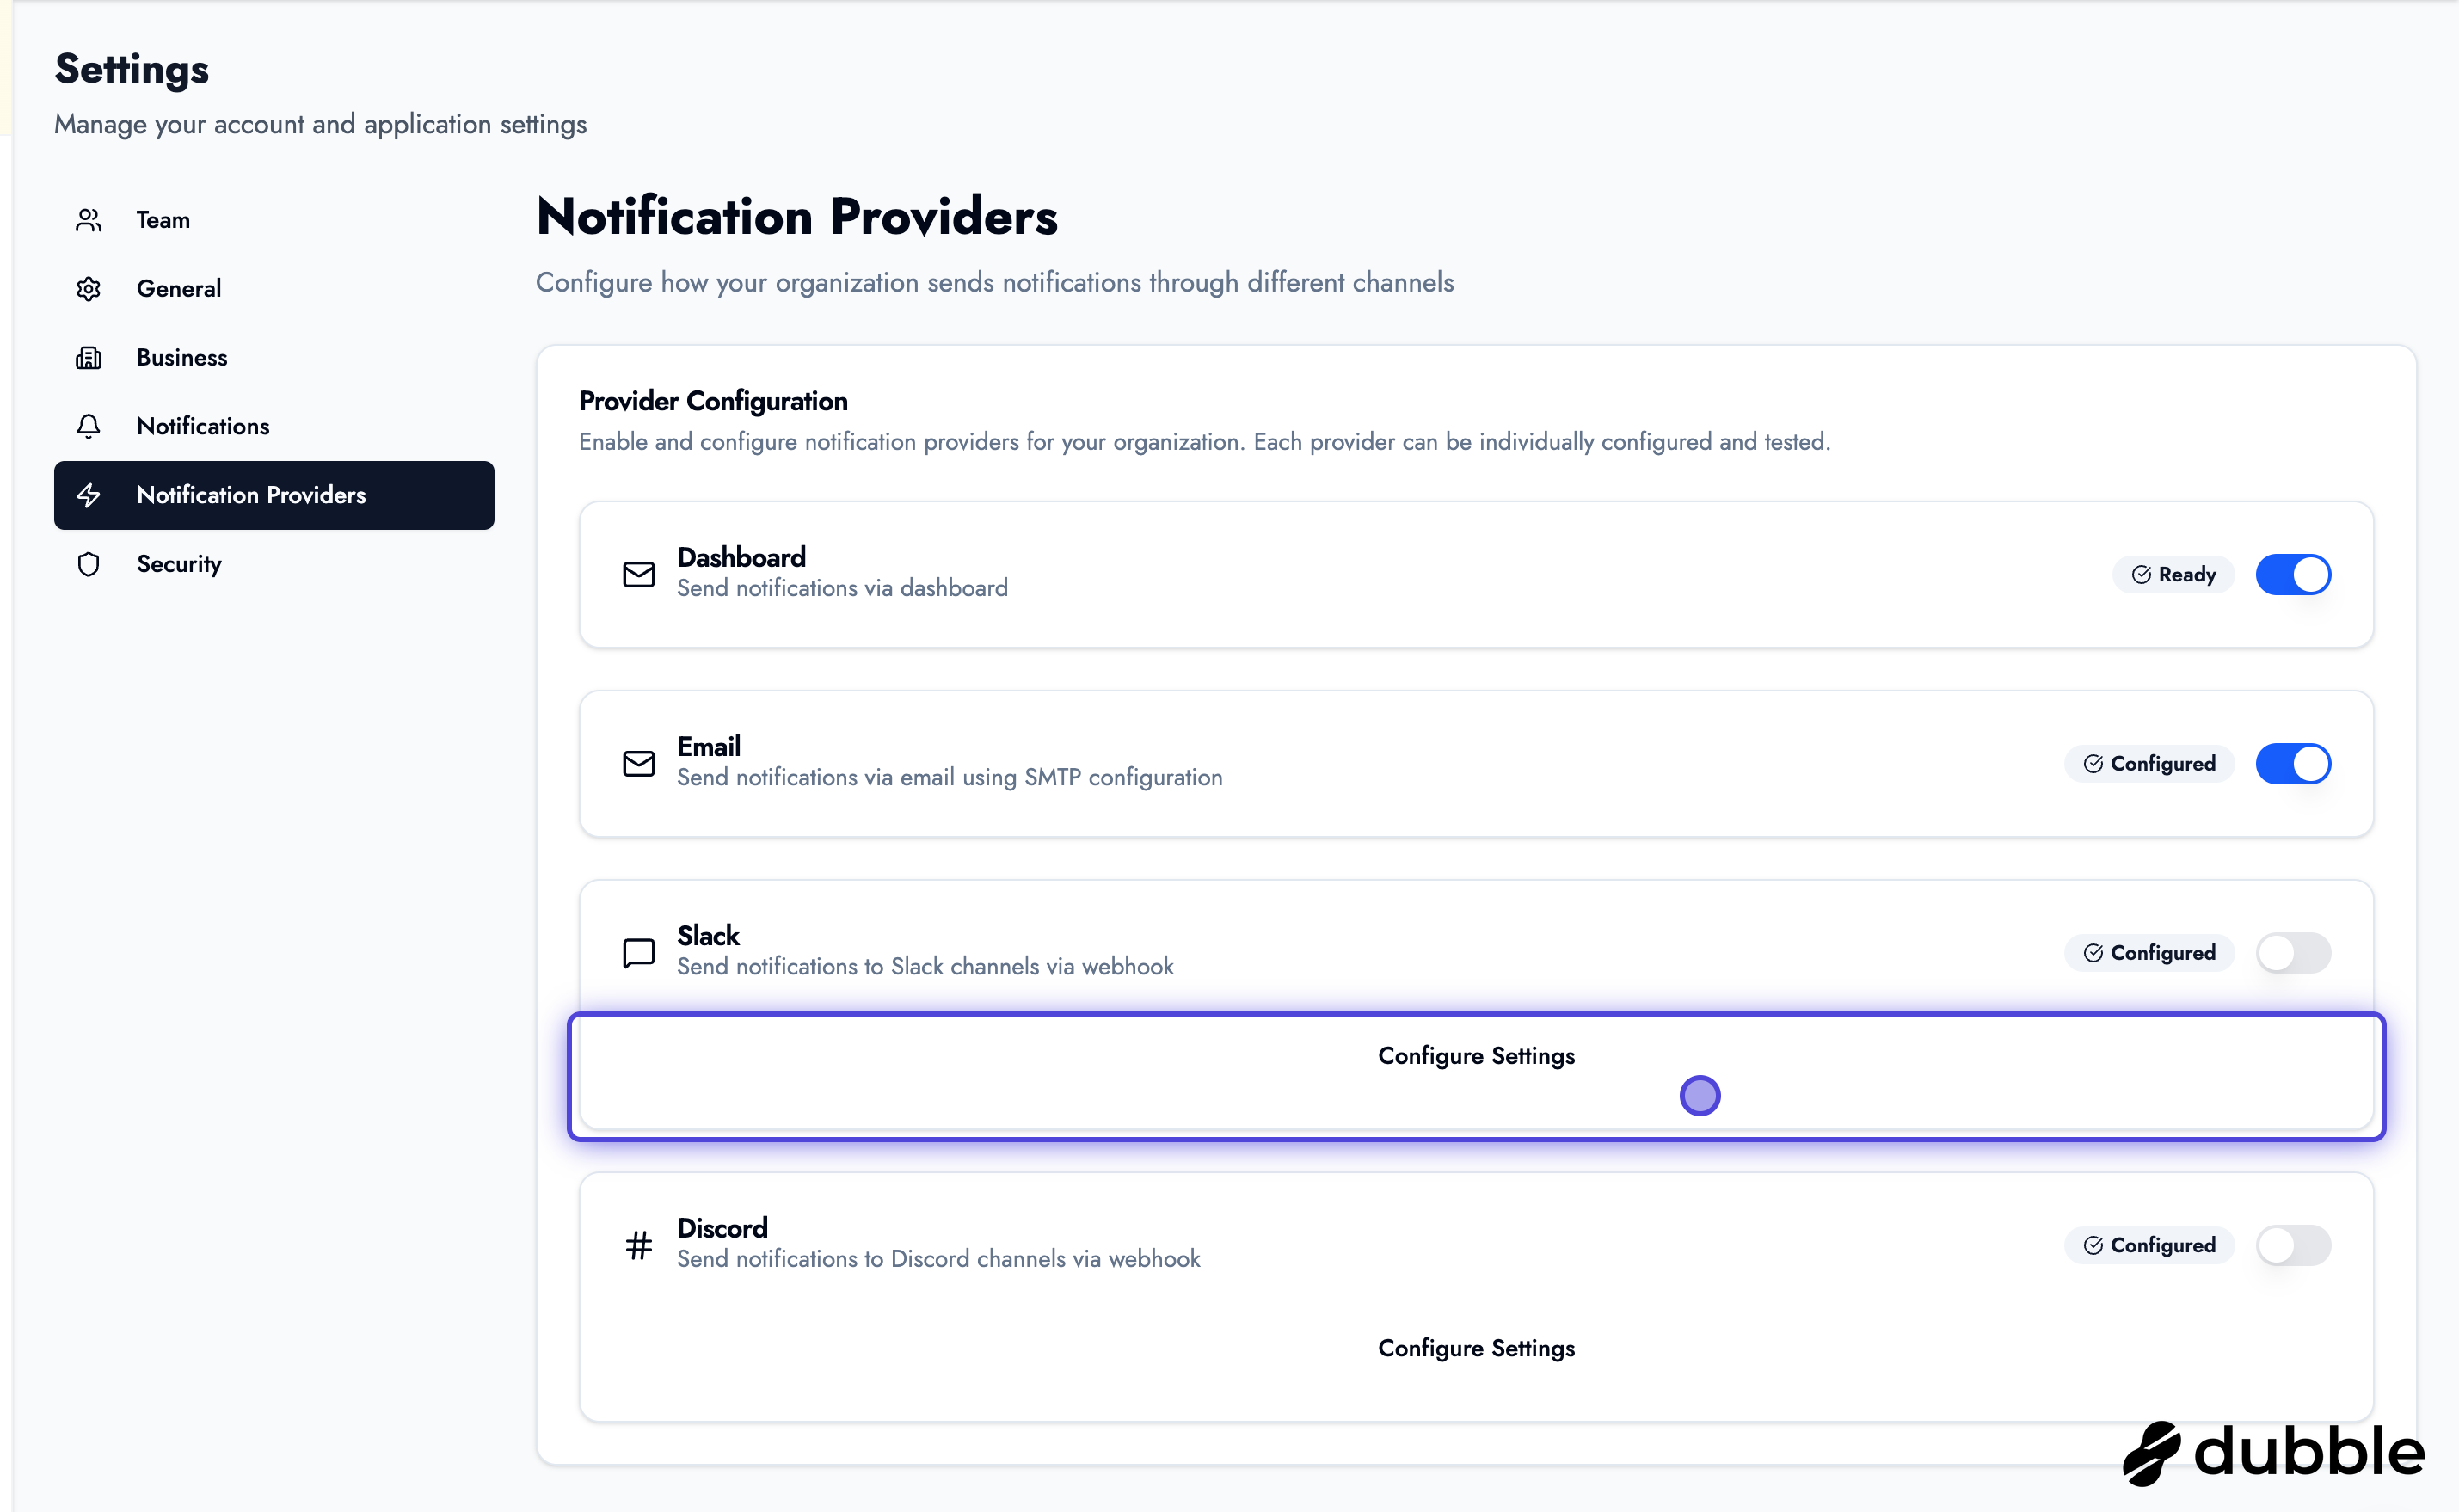This screenshot has width=2459, height=1512.
Task: Select the Notification Providers lightning icon
Action: click(x=88, y=495)
